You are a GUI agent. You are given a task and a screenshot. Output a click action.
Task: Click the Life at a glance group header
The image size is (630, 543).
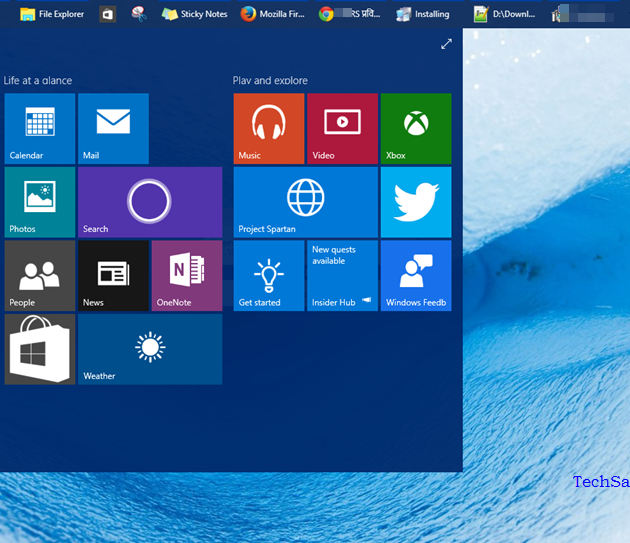(x=38, y=80)
